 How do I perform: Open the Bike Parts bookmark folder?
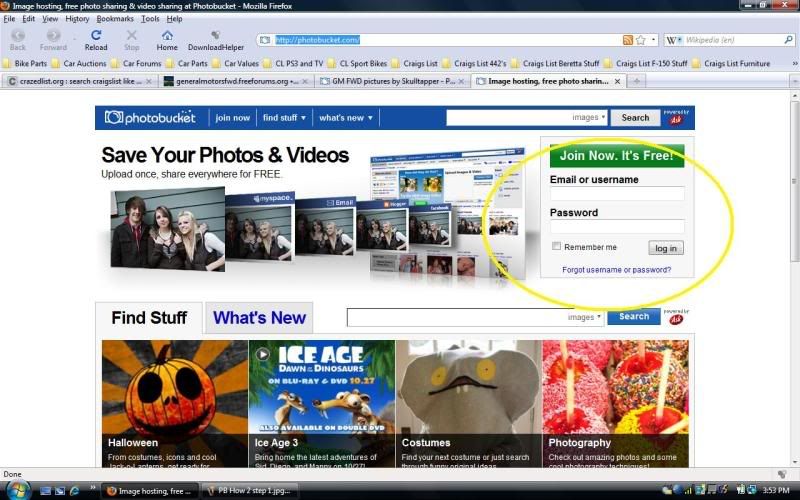pos(24,63)
